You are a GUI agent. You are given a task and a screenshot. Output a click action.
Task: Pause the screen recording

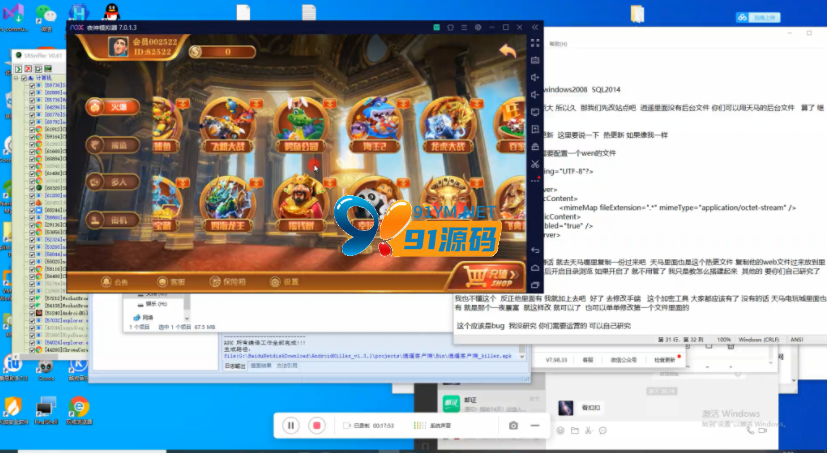(x=291, y=425)
